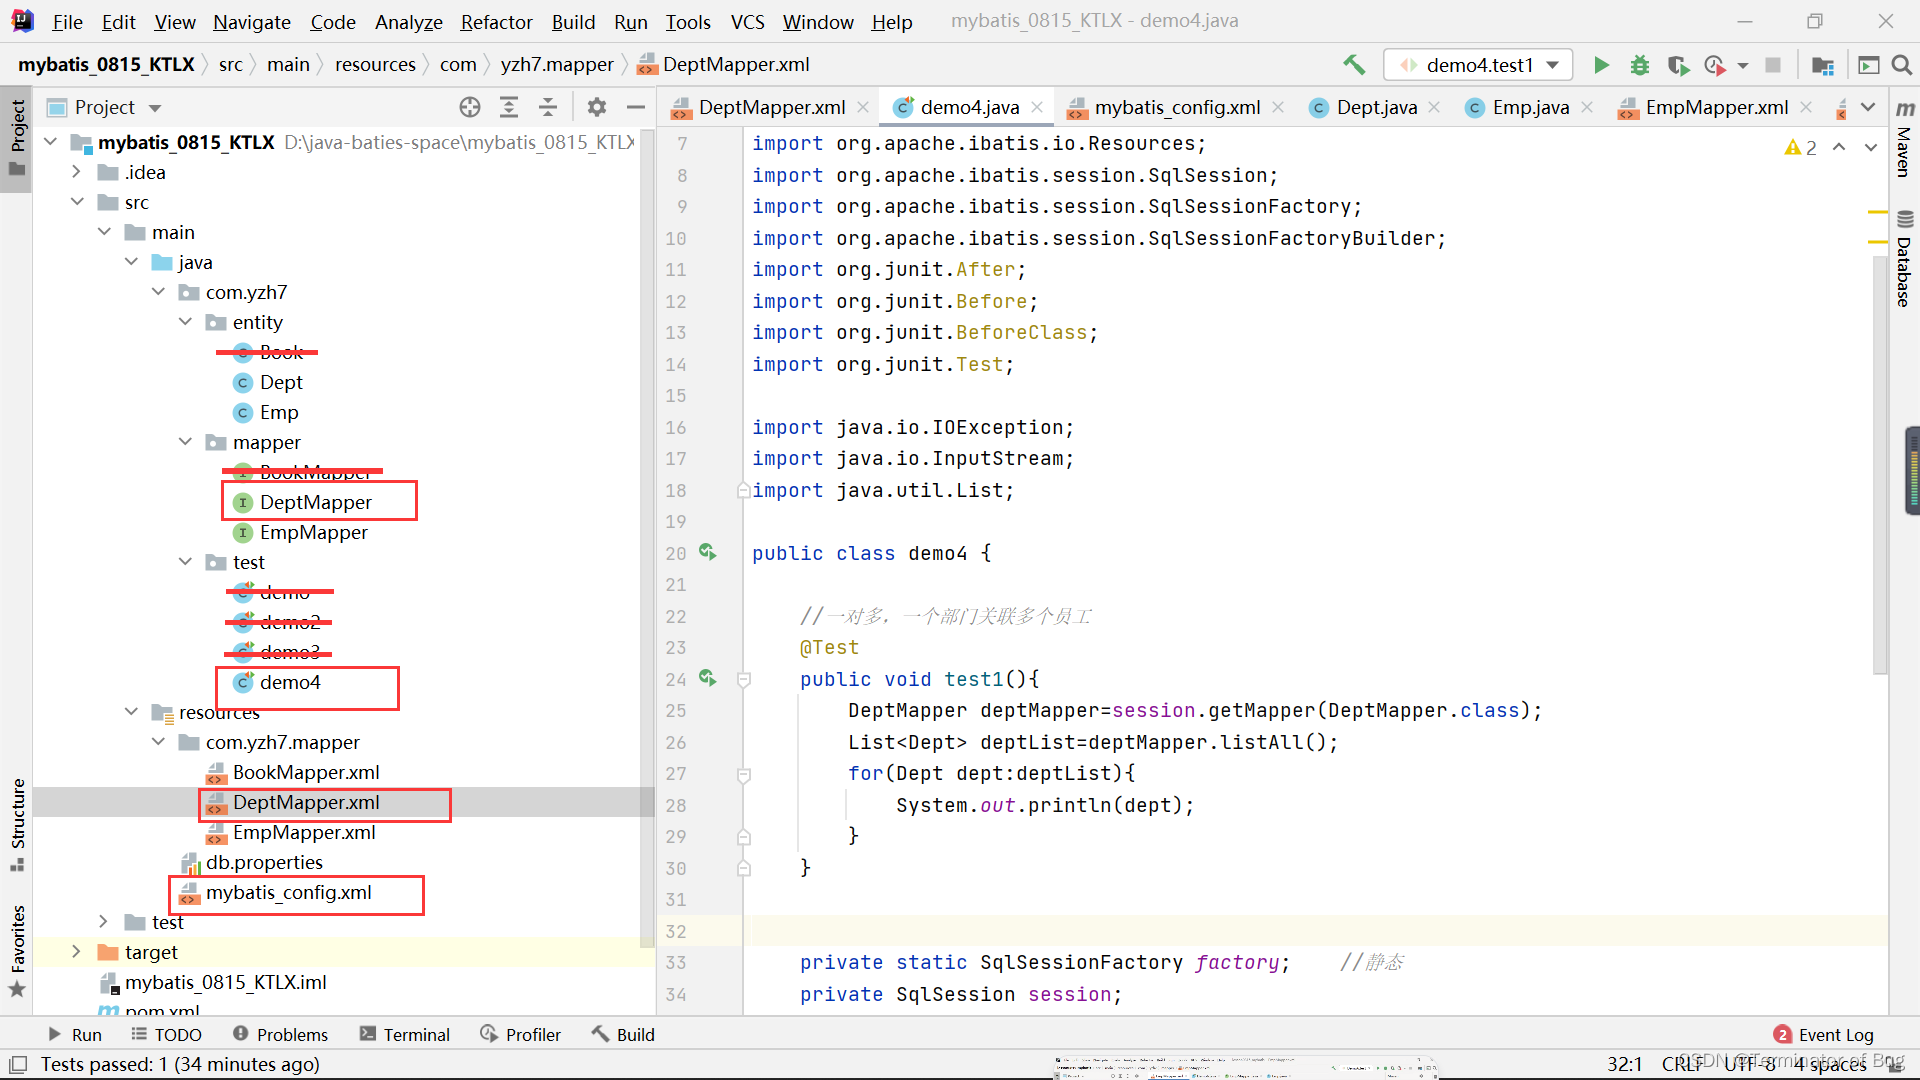The width and height of the screenshot is (1920, 1080).
Task: Hide the Project panel with minus icon
Action: (x=636, y=107)
